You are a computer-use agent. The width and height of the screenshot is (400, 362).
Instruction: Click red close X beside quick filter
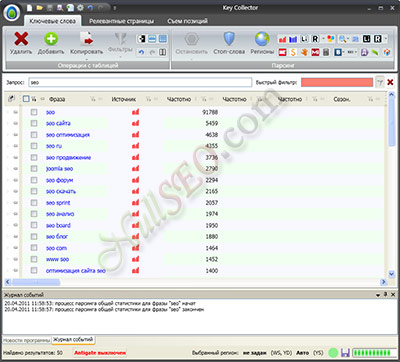coord(390,82)
